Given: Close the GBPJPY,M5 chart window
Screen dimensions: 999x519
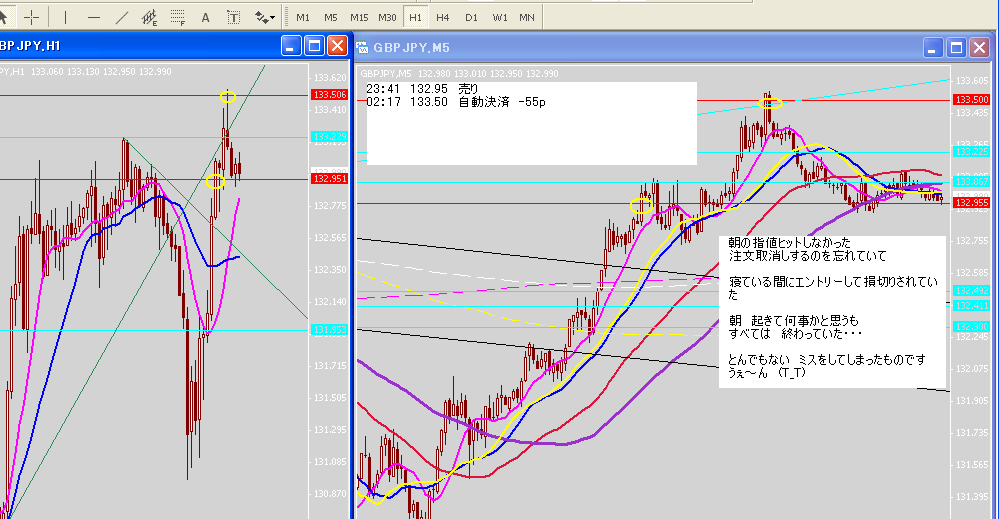Looking at the screenshot, I should [979, 48].
